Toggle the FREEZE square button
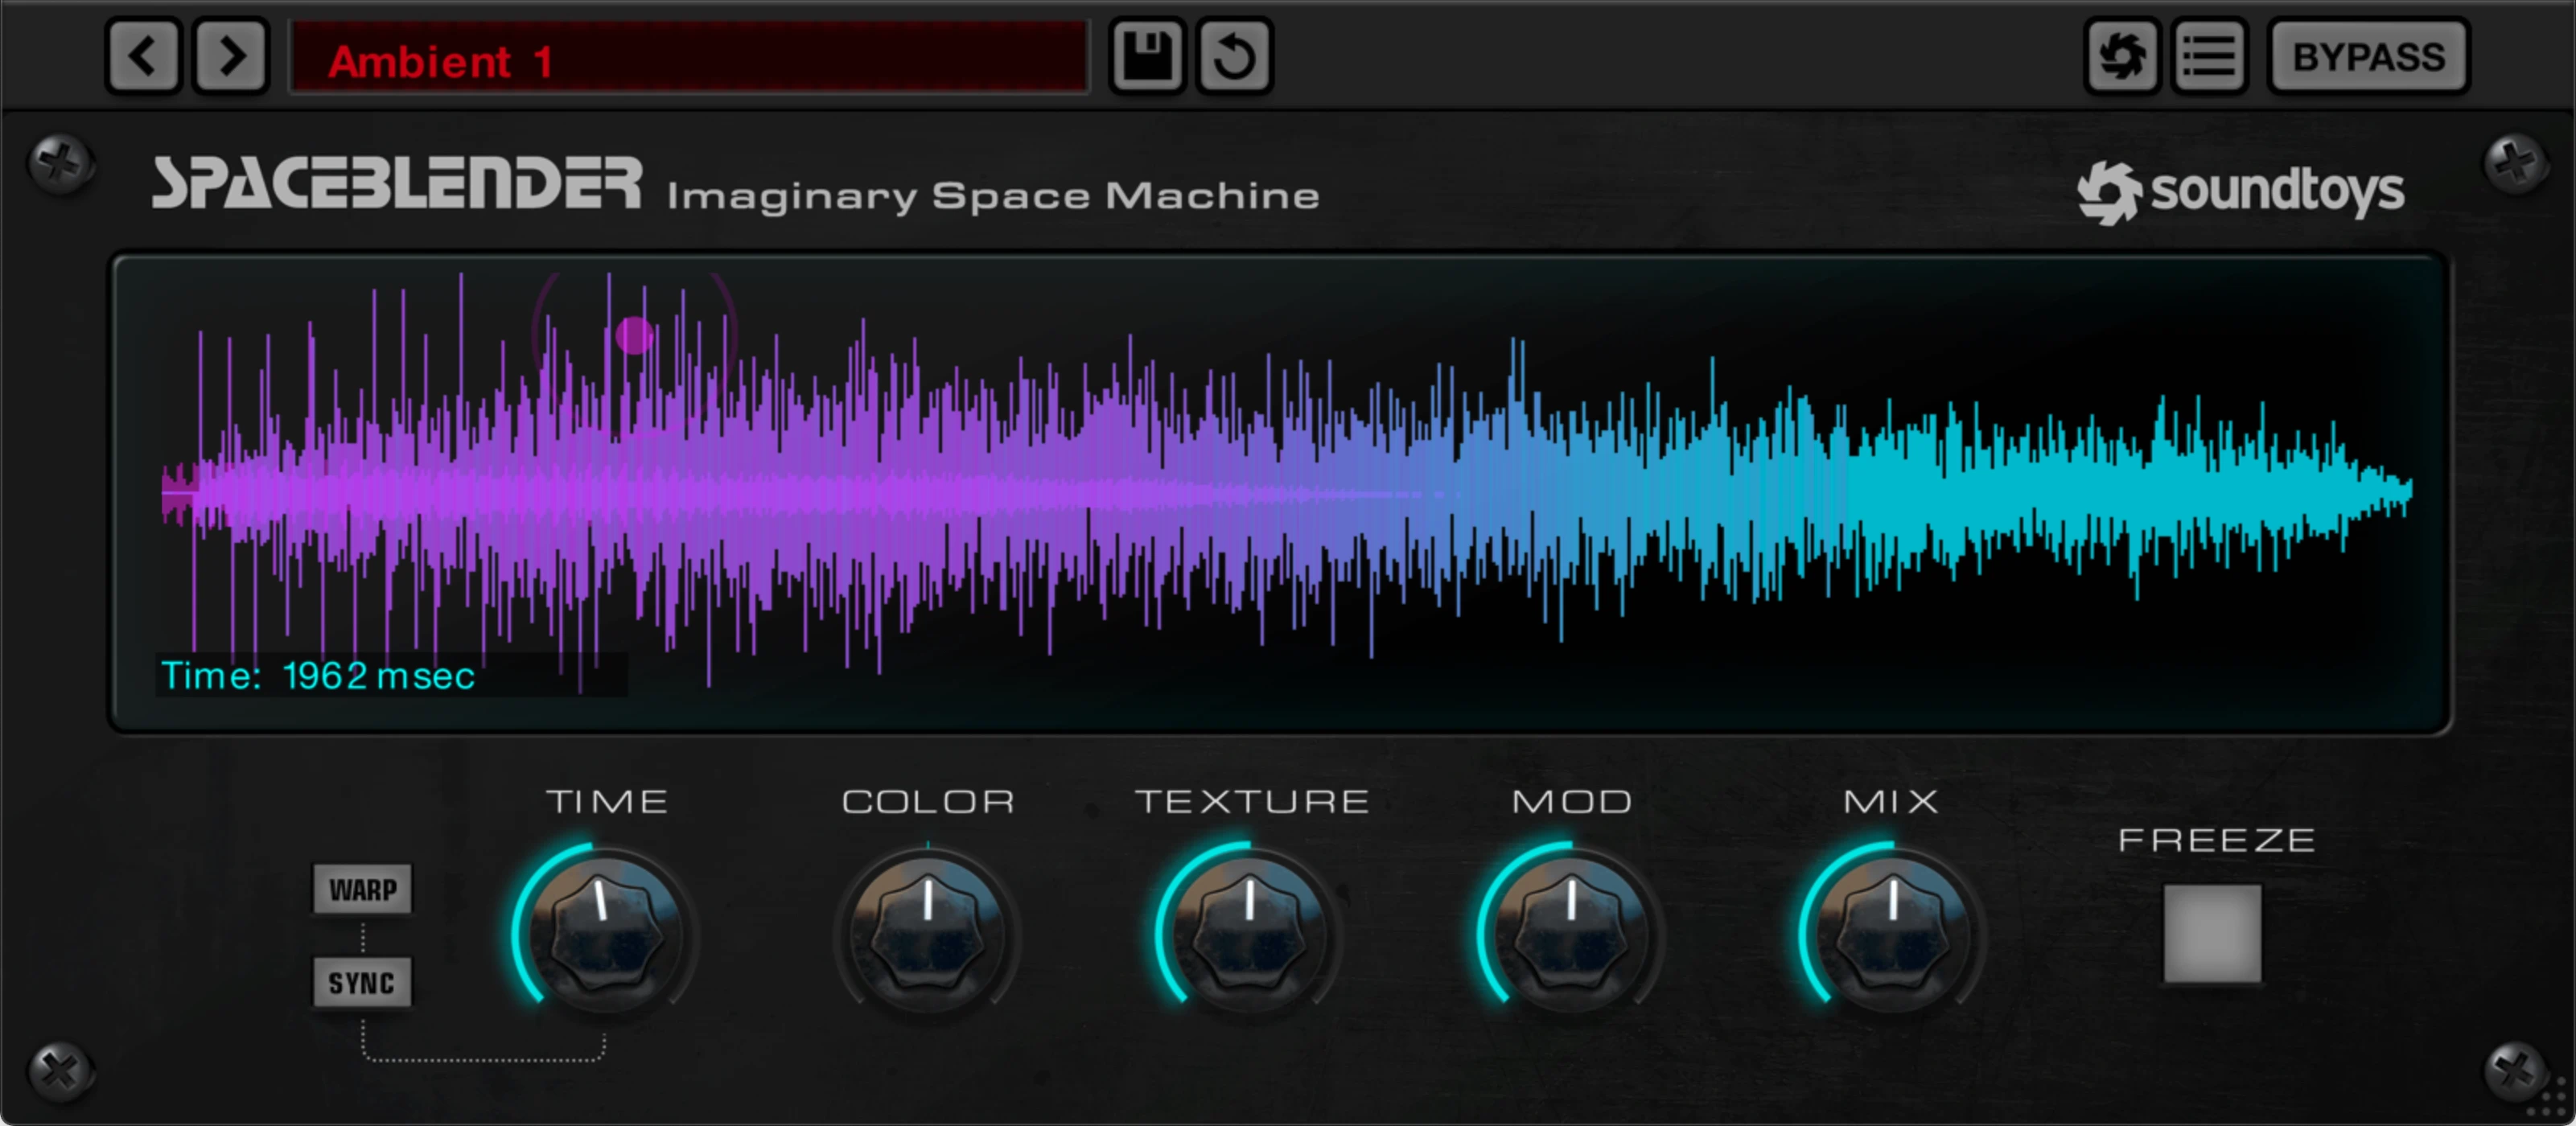2576x1126 pixels. pos(2211,932)
